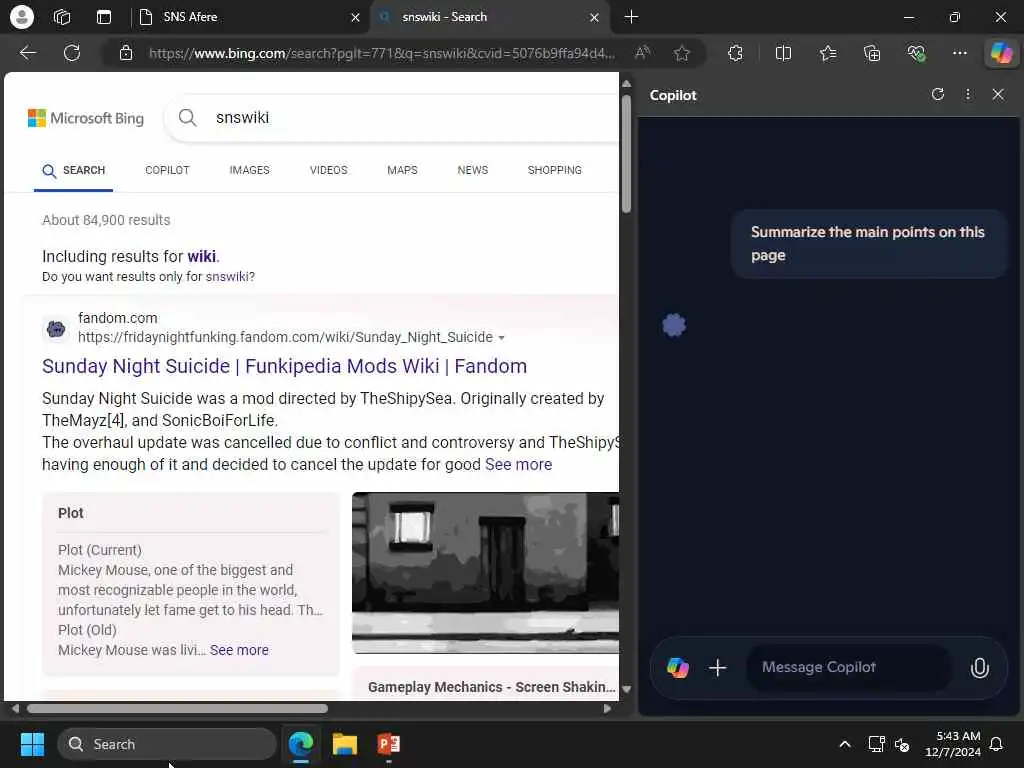
Task: Open the COPILOT search tab
Action: (167, 170)
